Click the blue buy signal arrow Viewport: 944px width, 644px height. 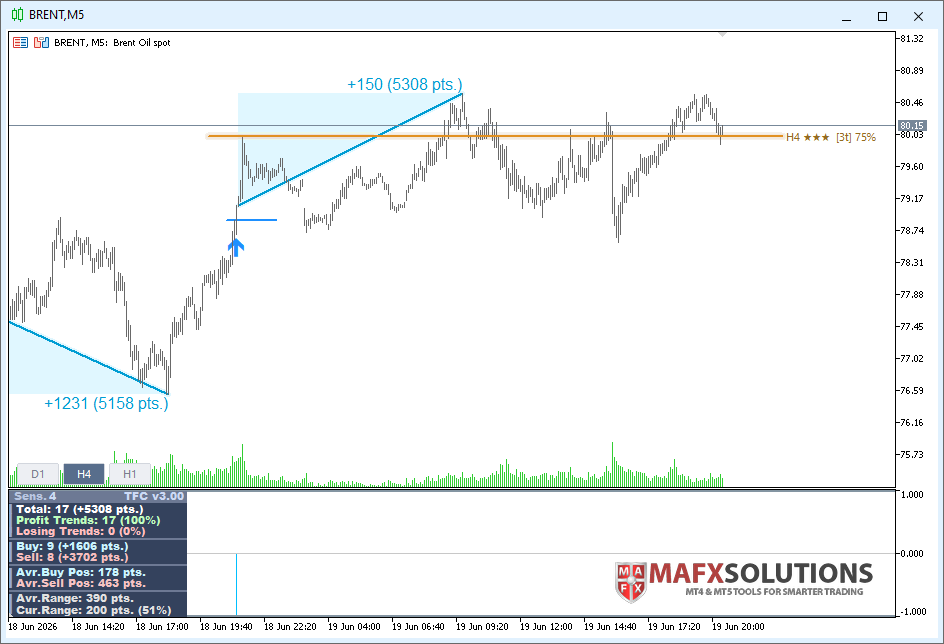pyautogui.click(x=235, y=247)
